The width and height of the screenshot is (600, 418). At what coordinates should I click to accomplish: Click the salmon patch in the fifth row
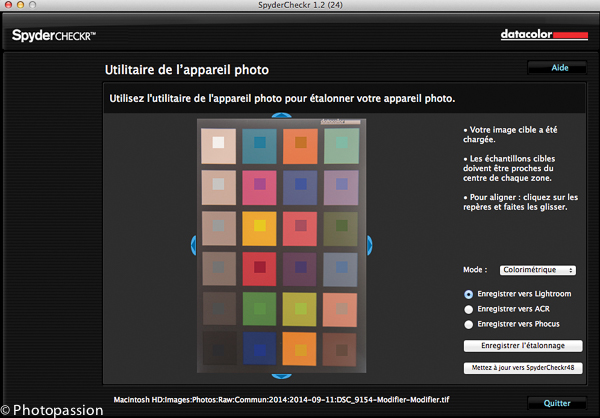[340, 310]
